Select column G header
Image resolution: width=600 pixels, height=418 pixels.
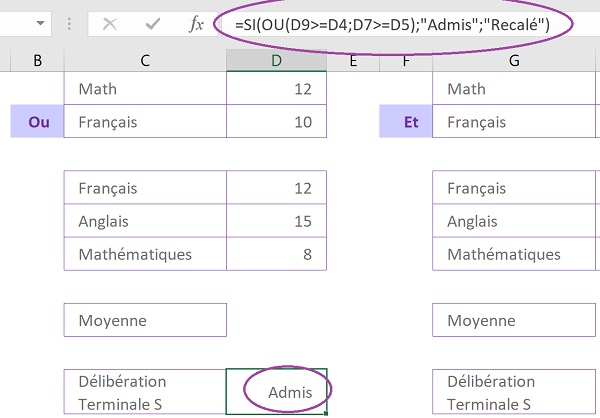click(x=515, y=62)
